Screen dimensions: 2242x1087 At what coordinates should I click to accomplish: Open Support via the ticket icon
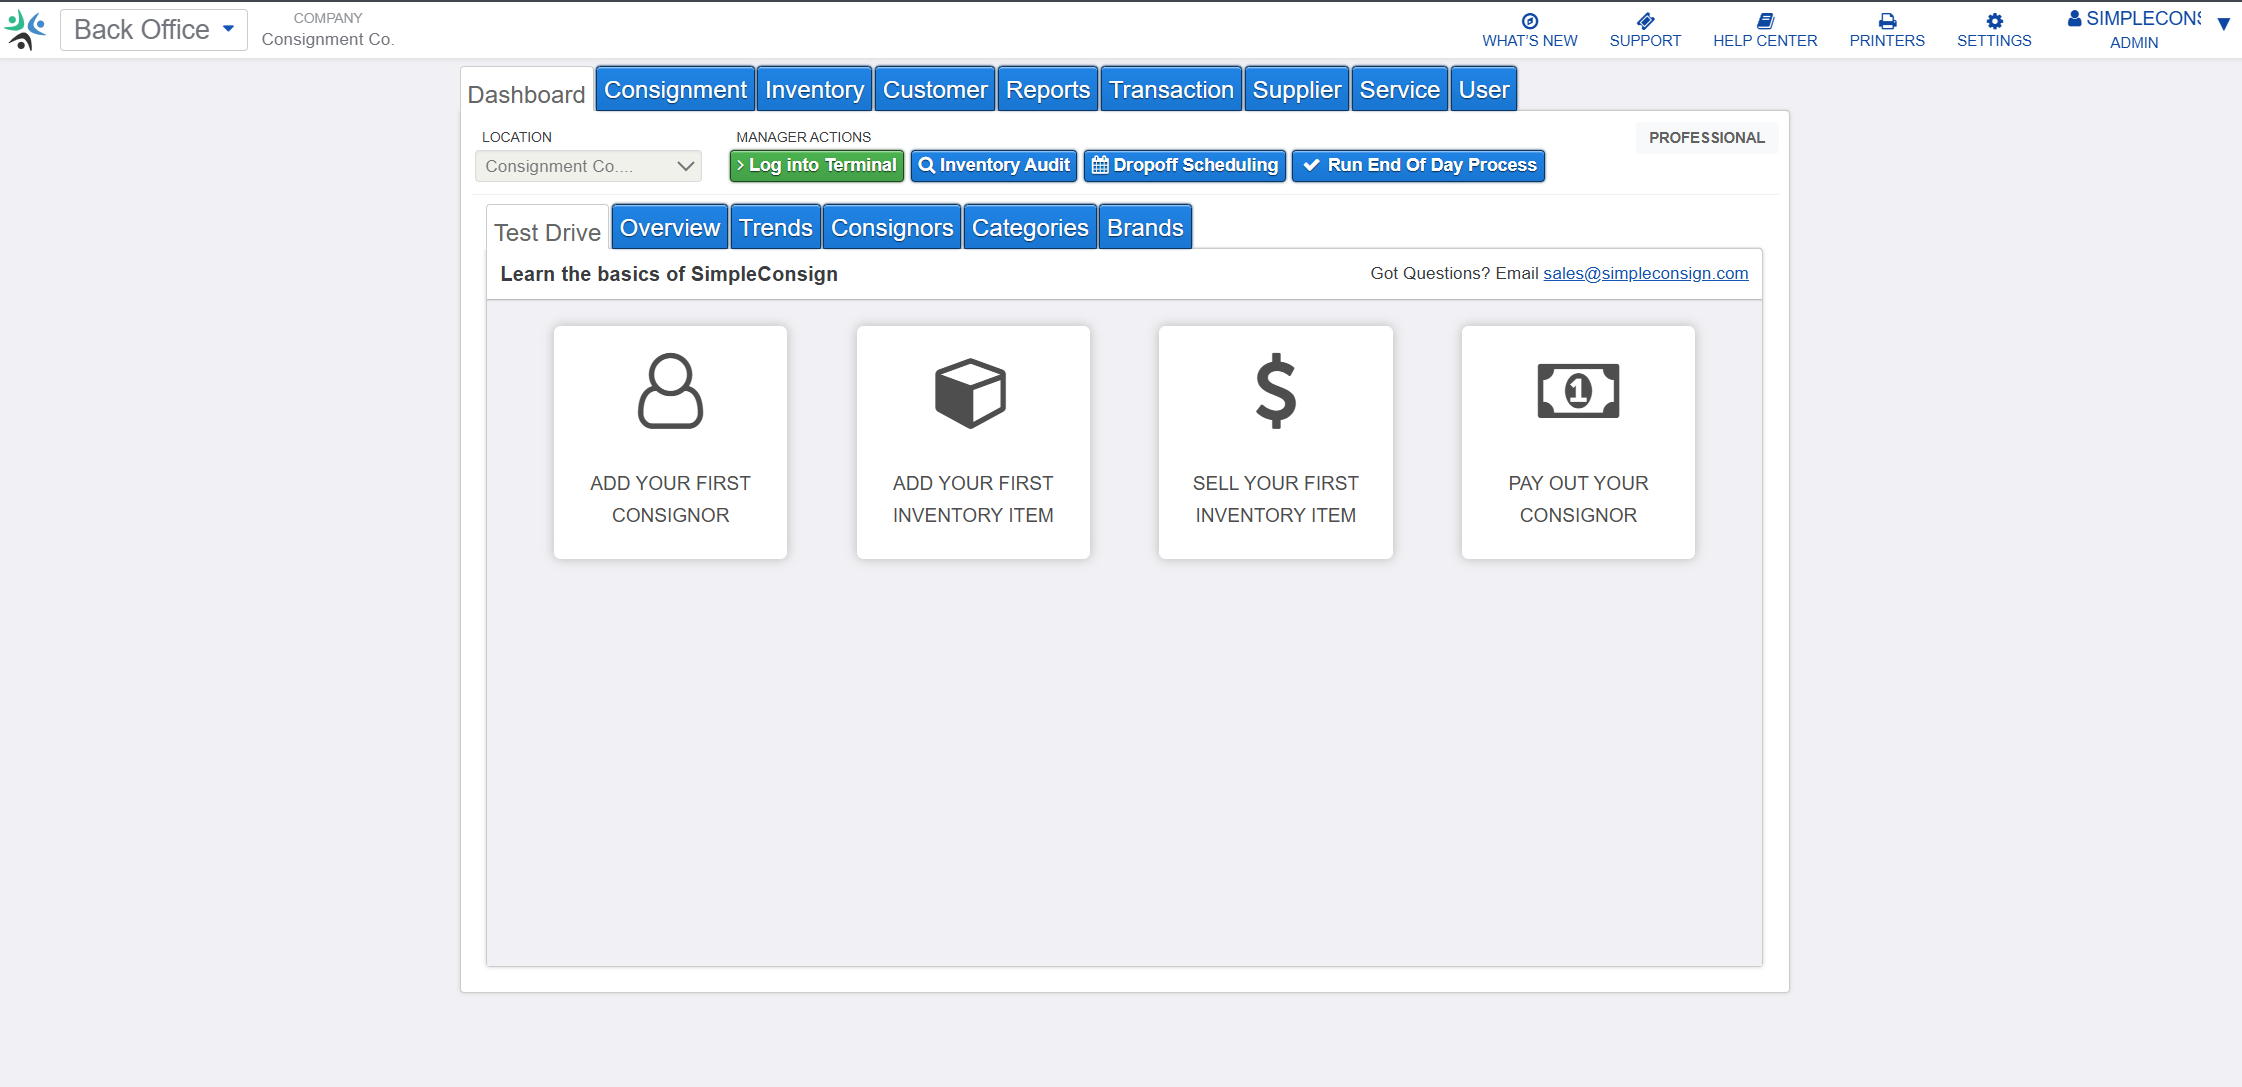coord(1645,21)
